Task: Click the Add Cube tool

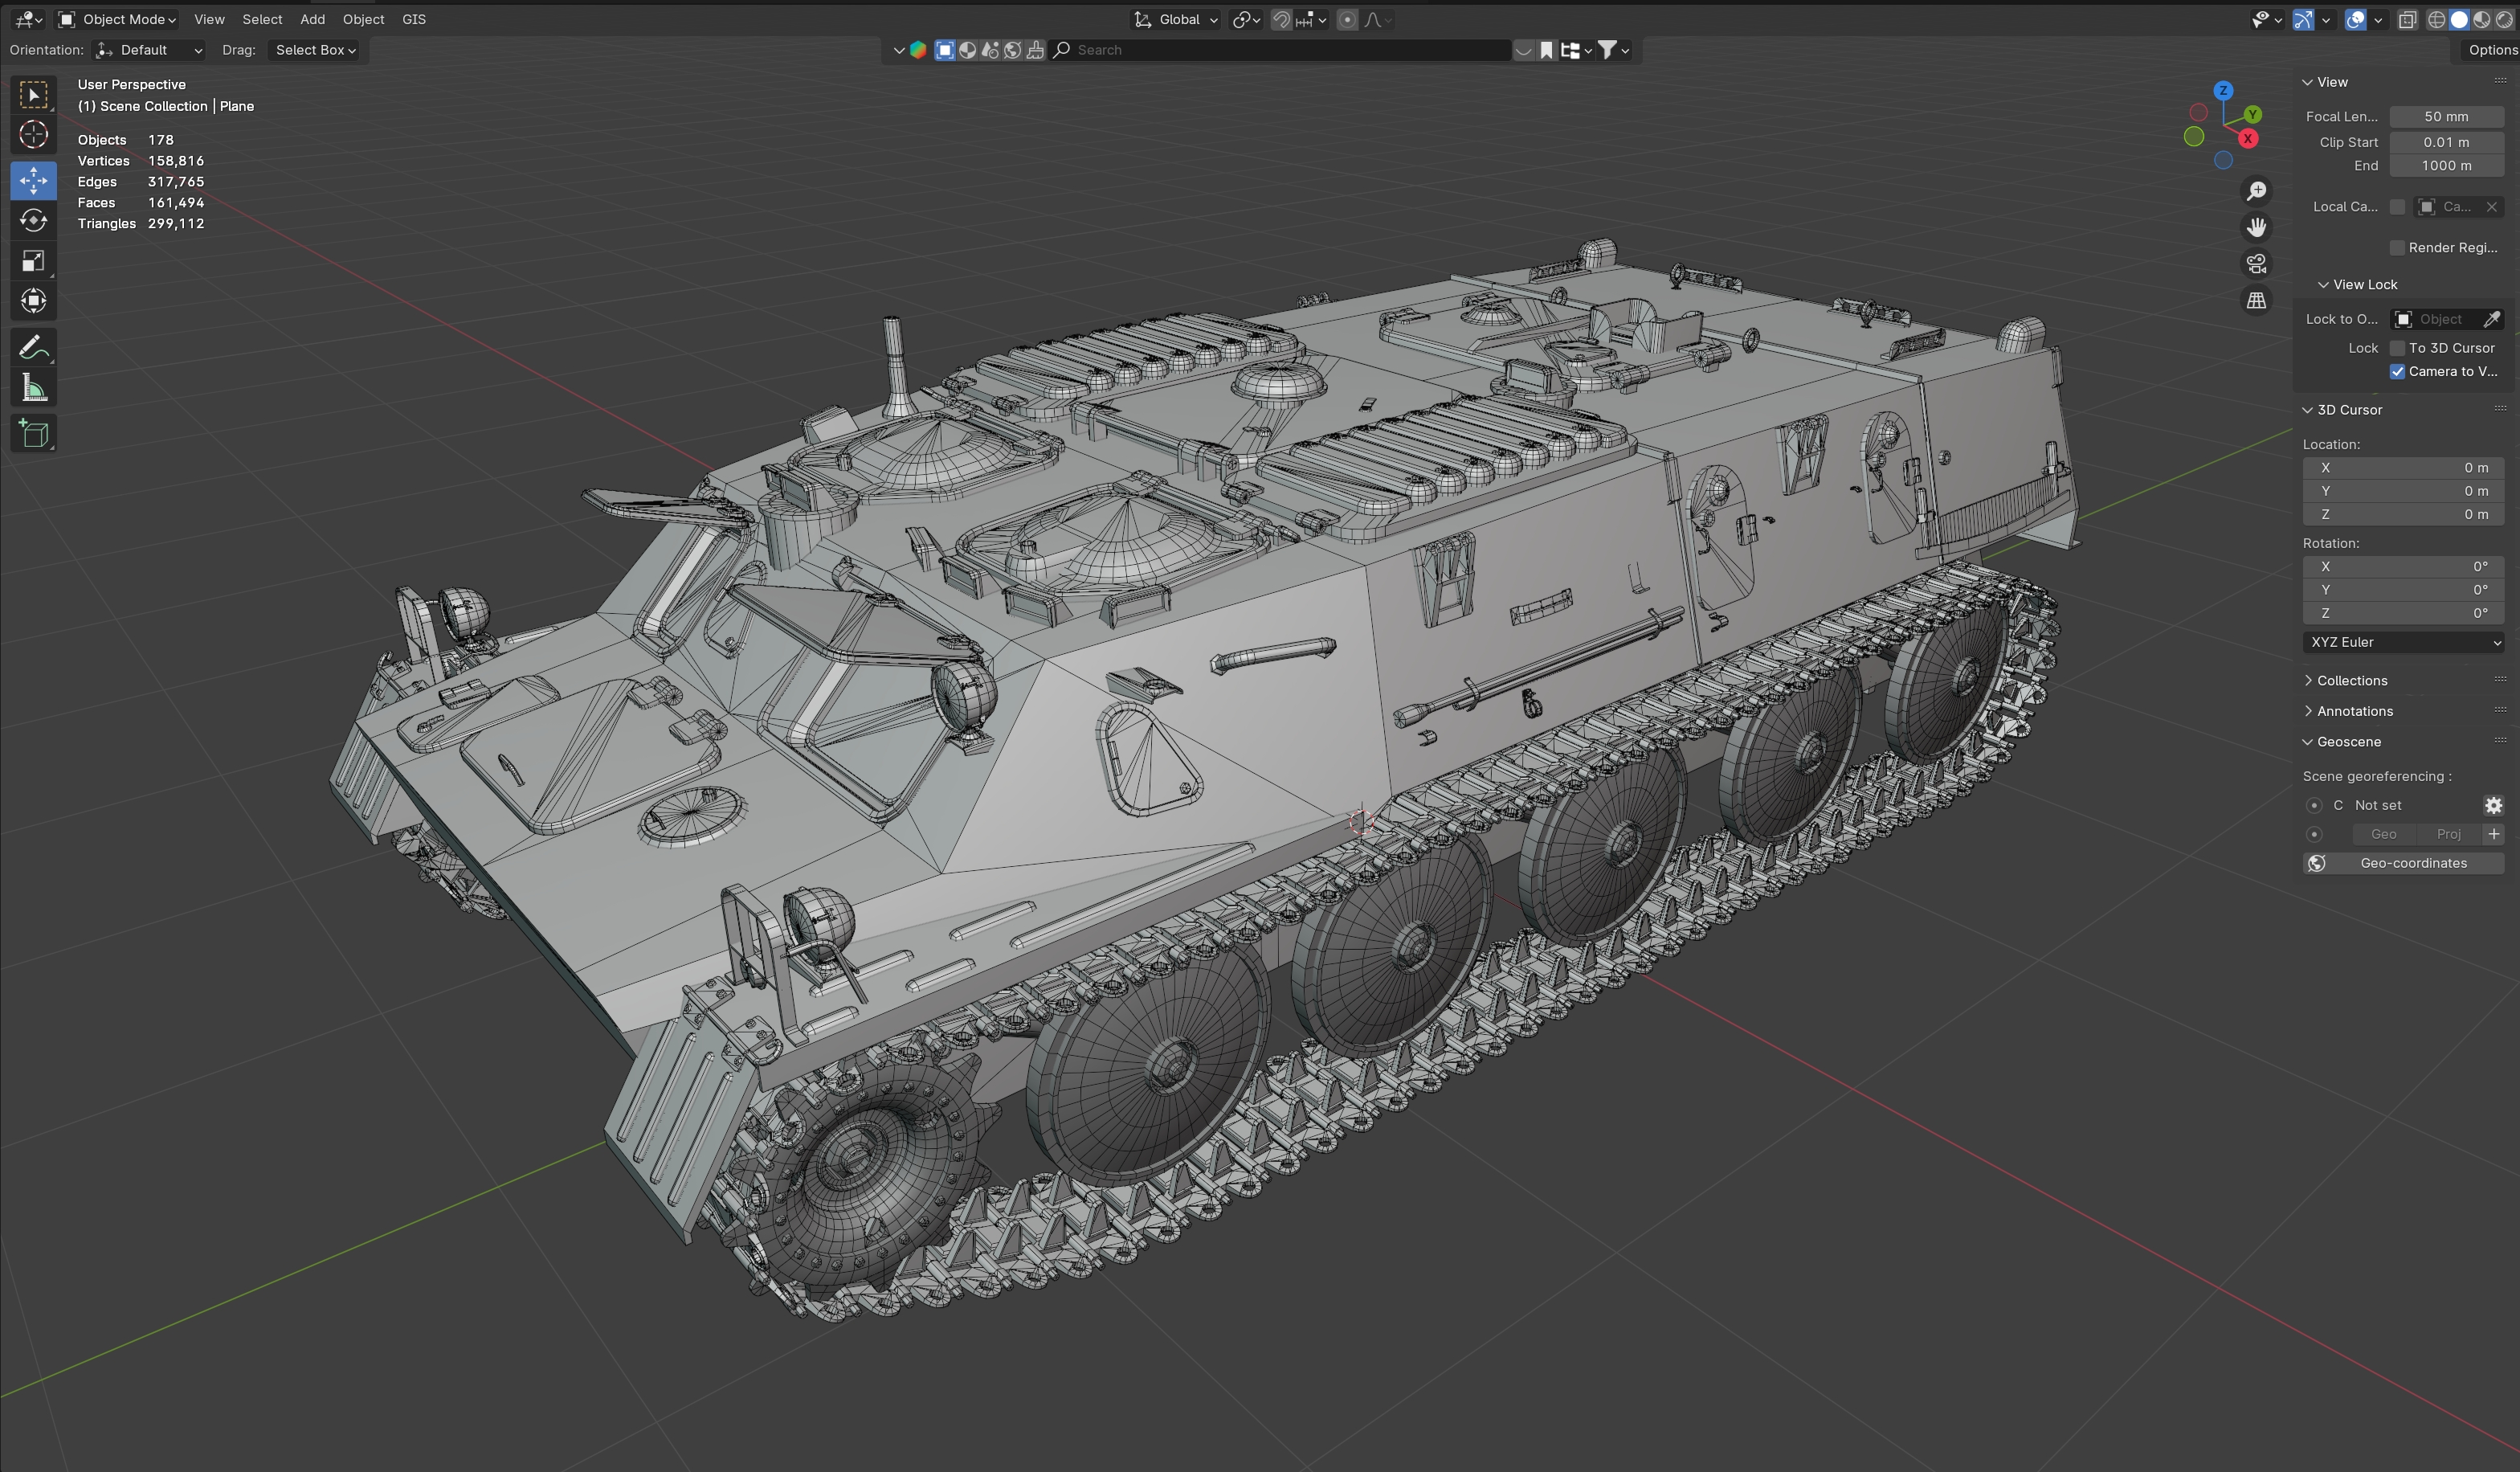Action: pos(33,433)
